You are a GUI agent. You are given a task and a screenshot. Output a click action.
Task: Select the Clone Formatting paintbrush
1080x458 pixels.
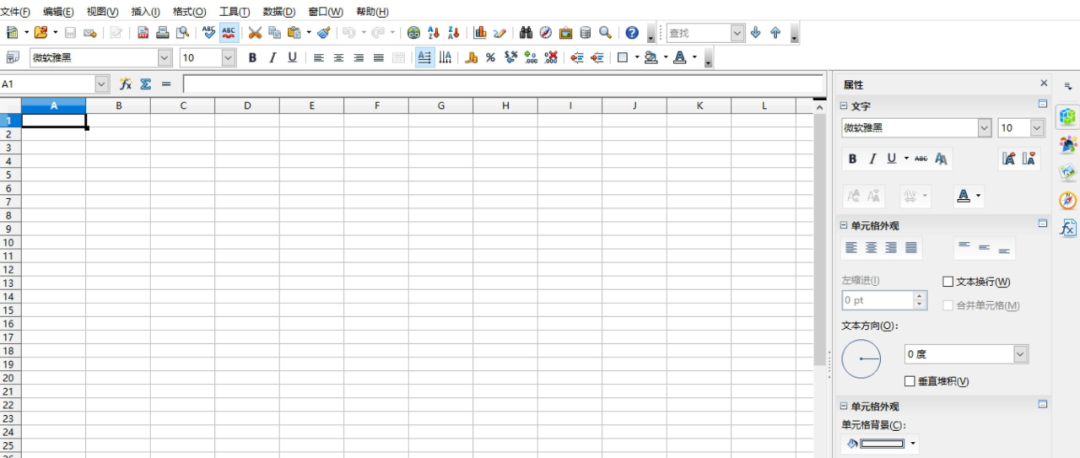pyautogui.click(x=324, y=32)
